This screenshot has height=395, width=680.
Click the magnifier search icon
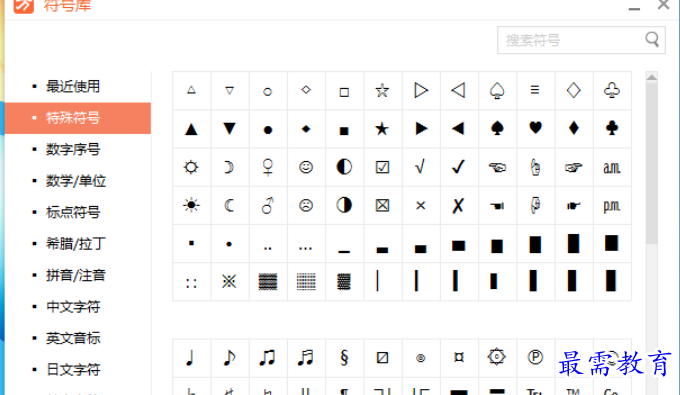point(653,39)
